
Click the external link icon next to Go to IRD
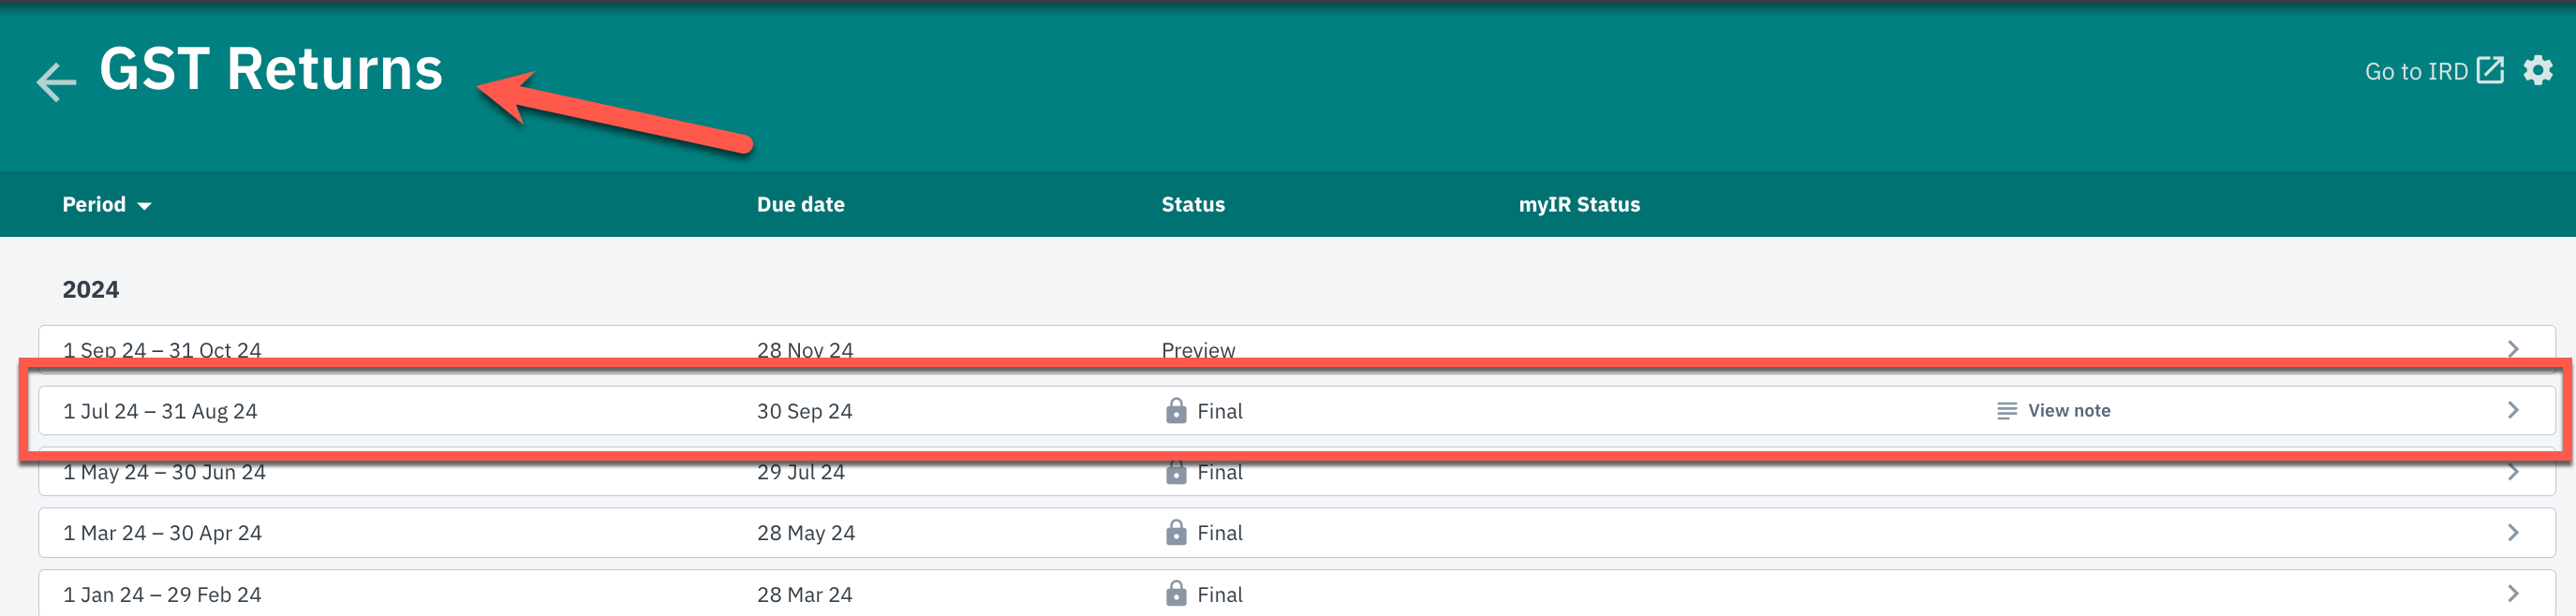[2490, 71]
